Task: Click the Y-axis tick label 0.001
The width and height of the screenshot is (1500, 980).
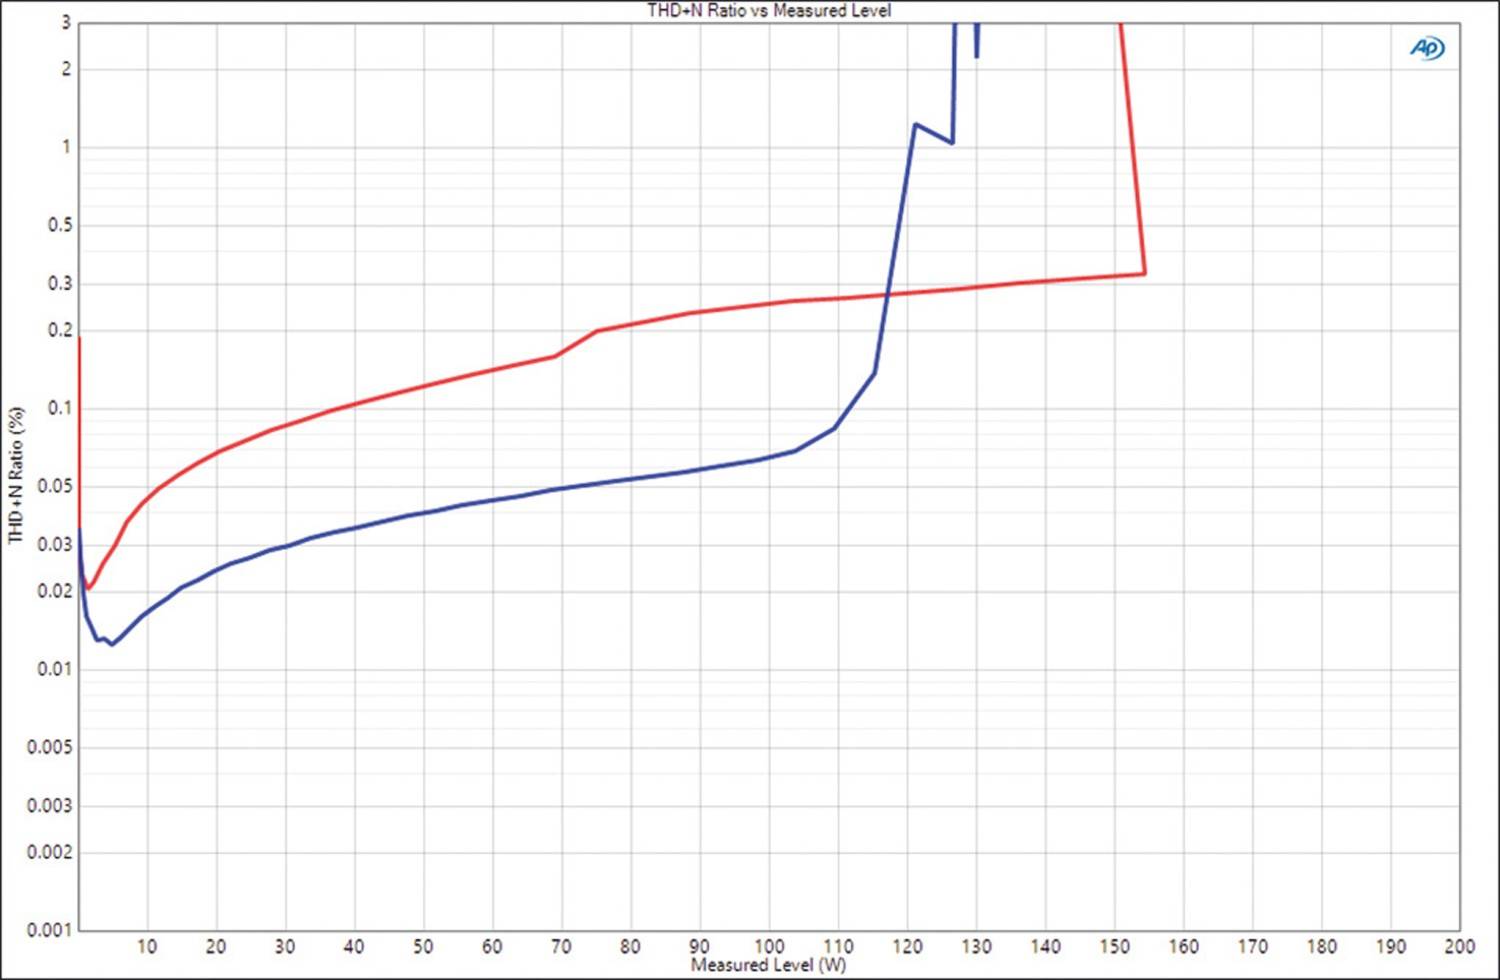Action: [x=49, y=930]
